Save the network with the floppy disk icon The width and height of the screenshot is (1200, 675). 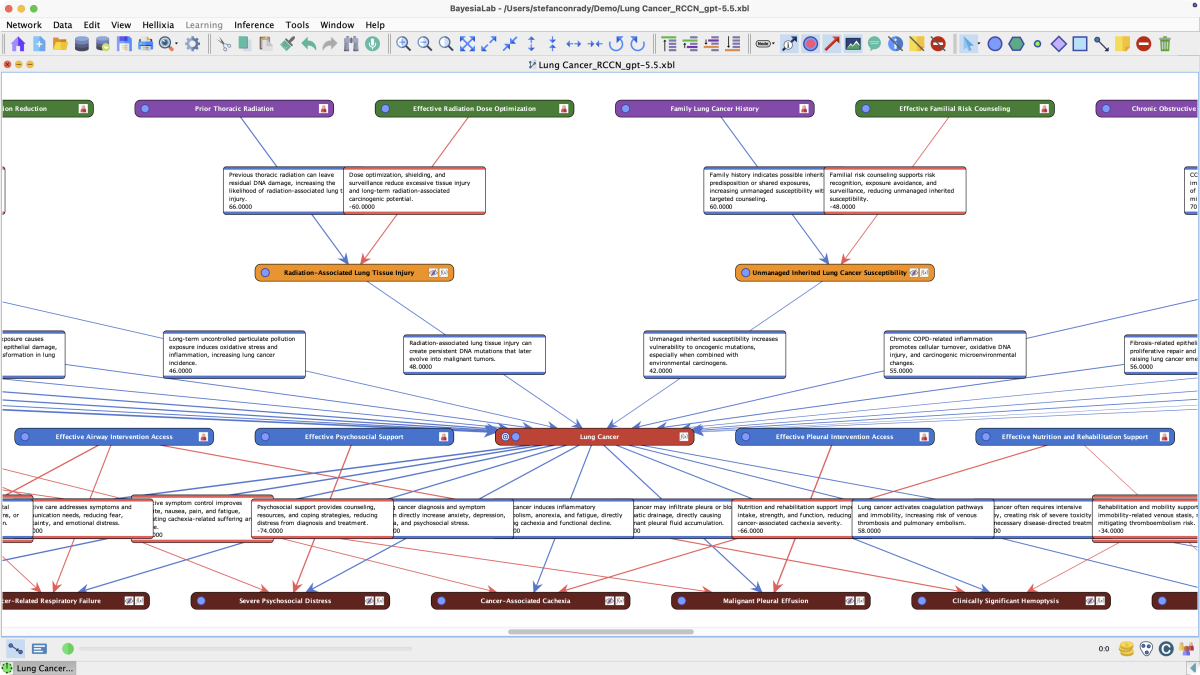click(x=124, y=44)
